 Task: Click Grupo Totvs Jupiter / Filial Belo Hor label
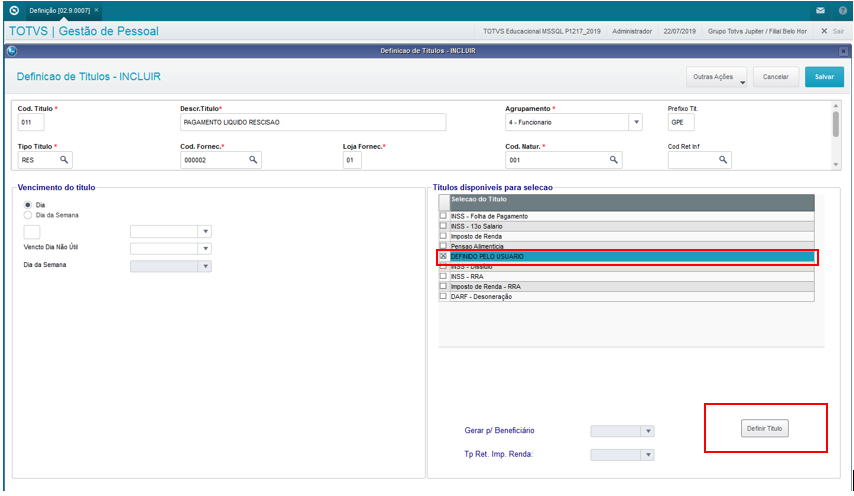tap(757, 31)
